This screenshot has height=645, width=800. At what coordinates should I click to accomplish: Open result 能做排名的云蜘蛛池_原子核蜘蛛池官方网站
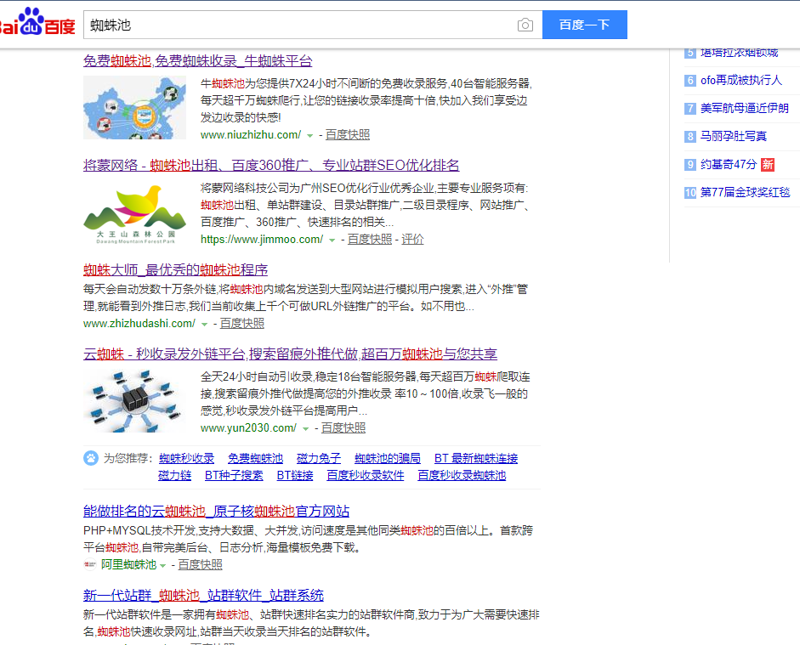point(216,511)
